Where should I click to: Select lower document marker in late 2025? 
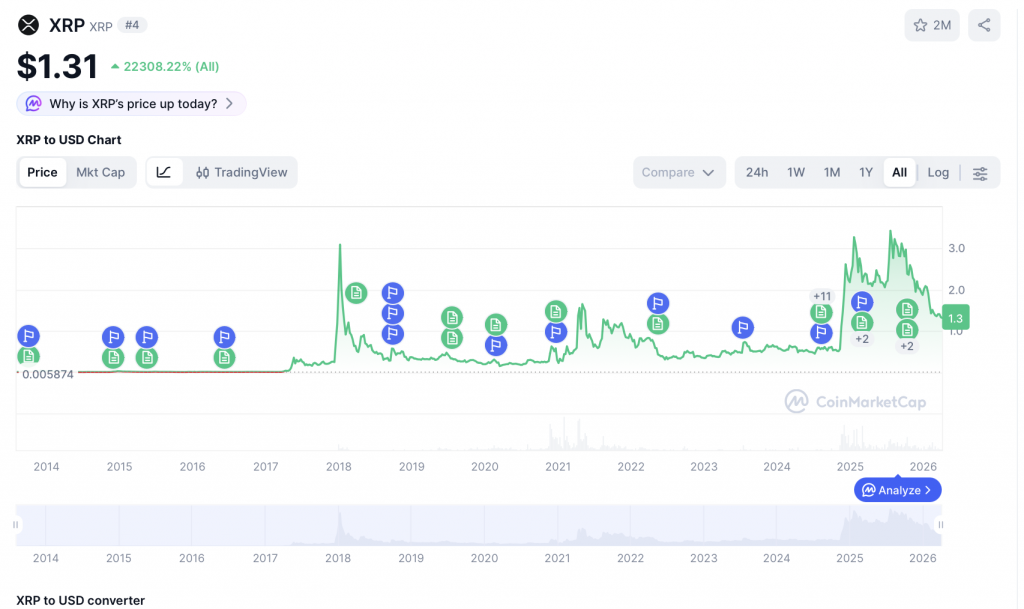(907, 330)
